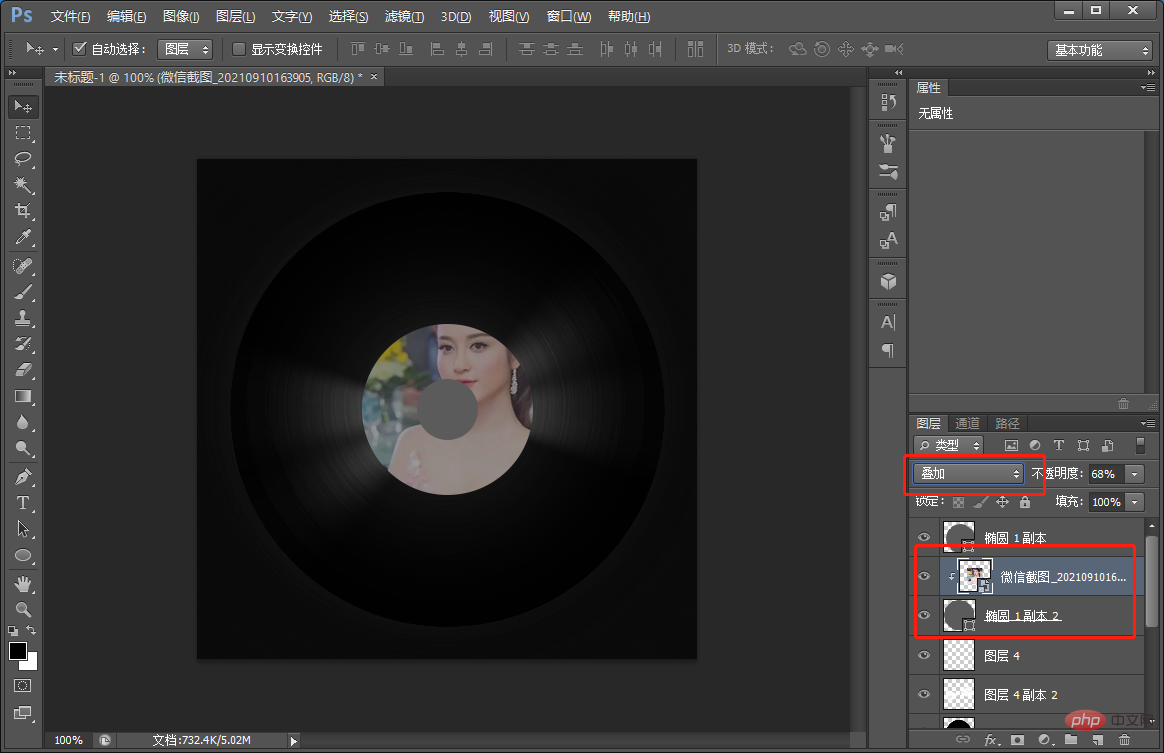This screenshot has width=1164, height=753.
Task: Select the Magic Wand tool
Action: tap(23, 185)
